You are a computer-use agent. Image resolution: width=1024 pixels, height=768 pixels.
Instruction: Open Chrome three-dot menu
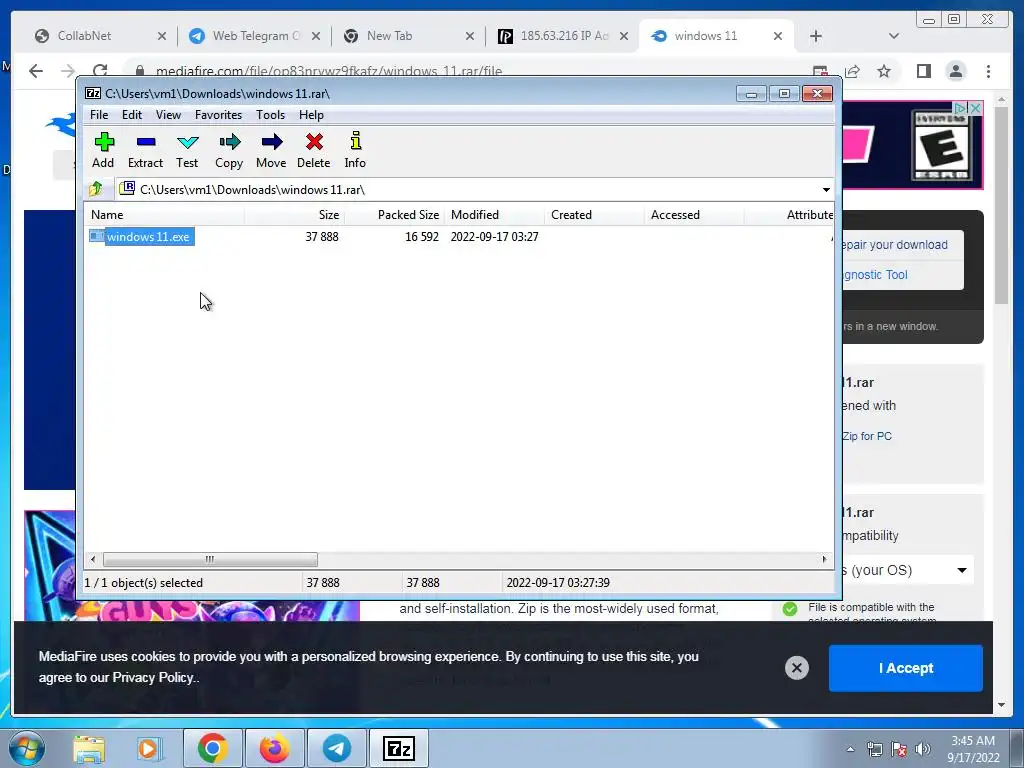click(x=989, y=71)
